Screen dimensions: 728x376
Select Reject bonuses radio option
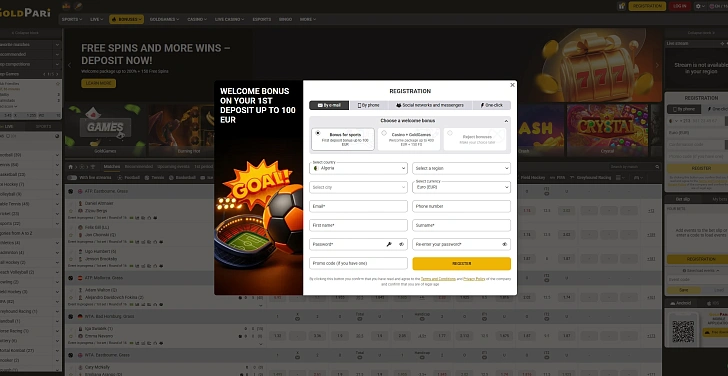449,133
